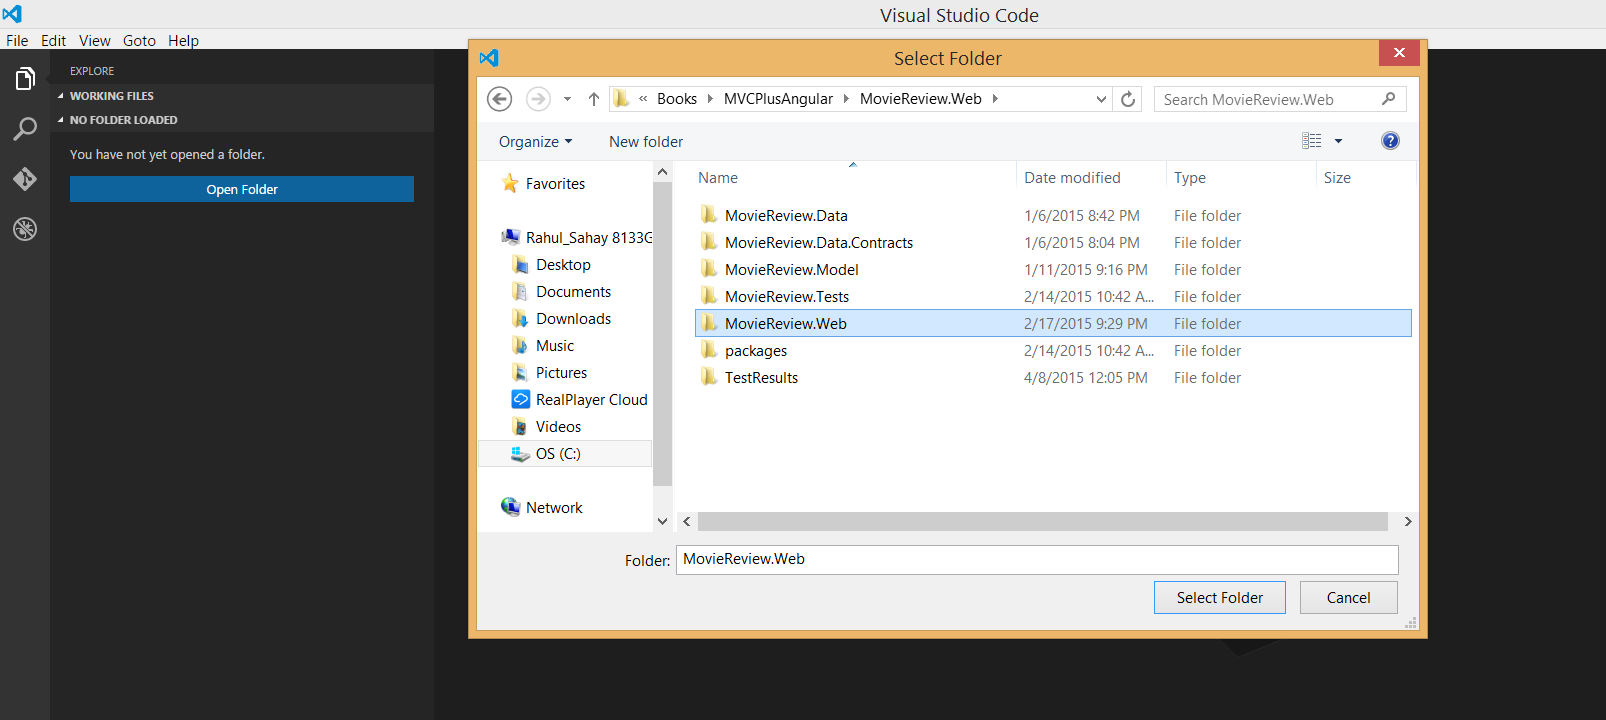The image size is (1606, 720).
Task: Click the file list scroll right arrow
Action: point(1408,521)
